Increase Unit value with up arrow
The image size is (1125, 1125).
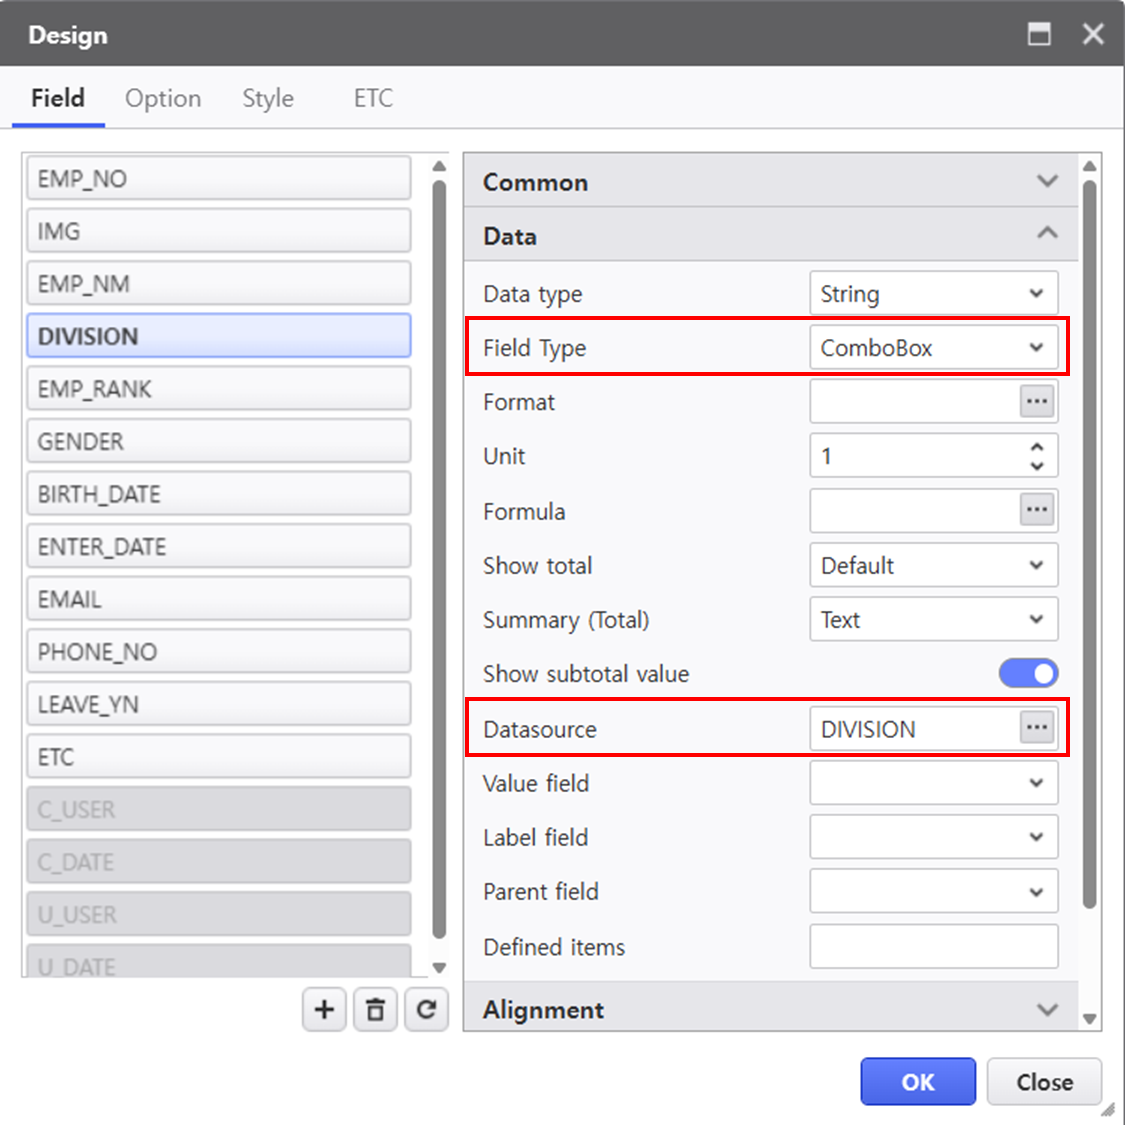pyautogui.click(x=1037, y=446)
